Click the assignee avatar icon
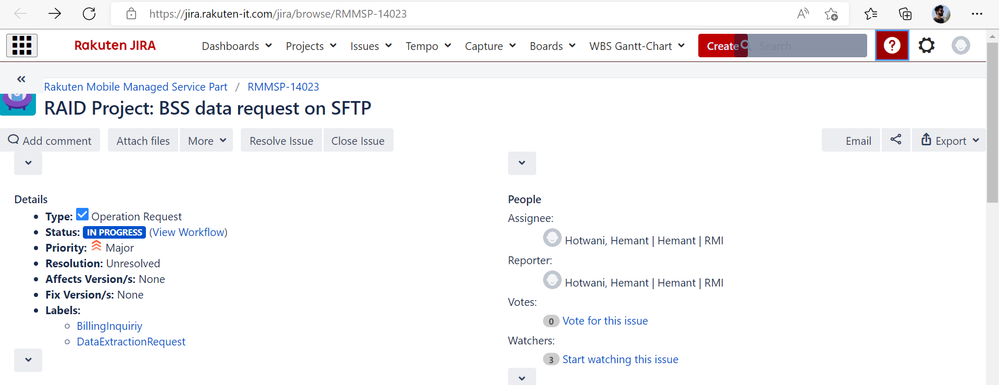The height and width of the screenshot is (385, 999). [x=552, y=238]
